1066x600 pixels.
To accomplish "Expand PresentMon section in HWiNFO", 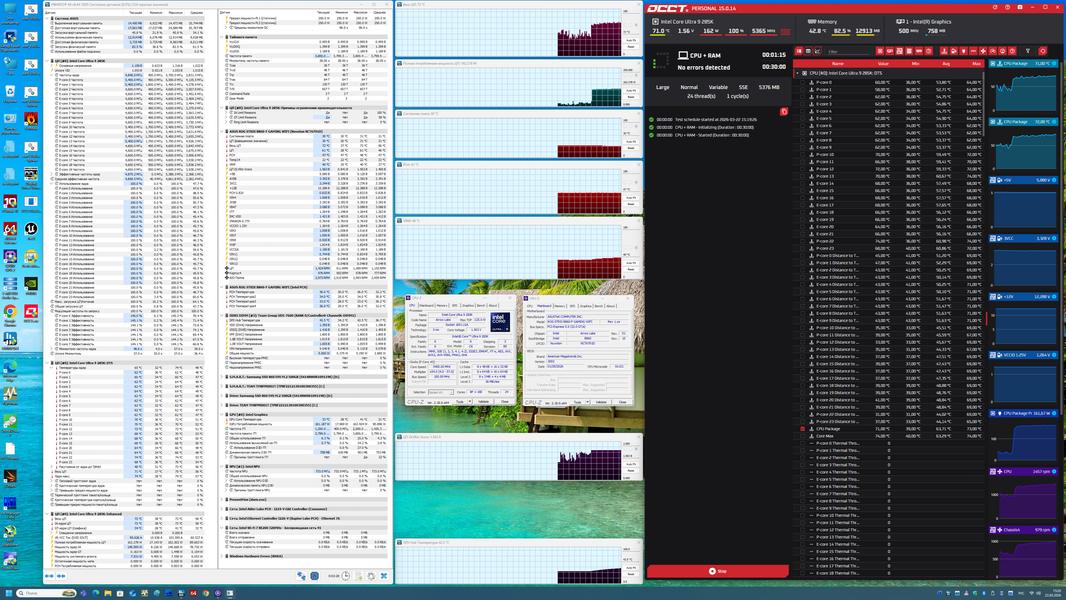I will coord(222,499).
